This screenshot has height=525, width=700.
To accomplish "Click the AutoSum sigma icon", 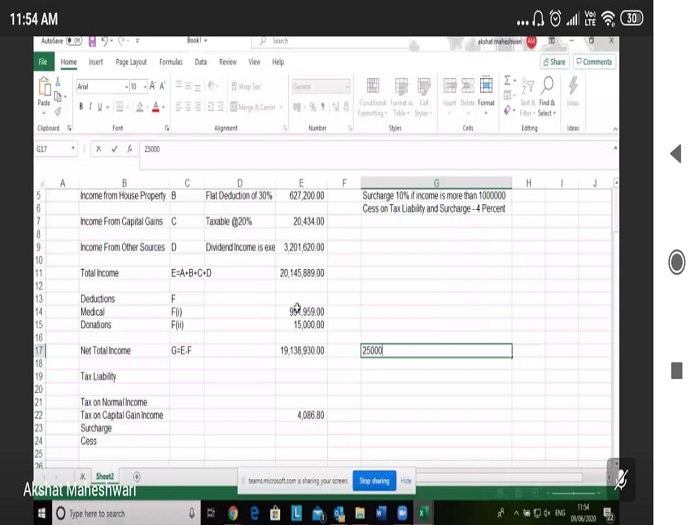I will (507, 81).
